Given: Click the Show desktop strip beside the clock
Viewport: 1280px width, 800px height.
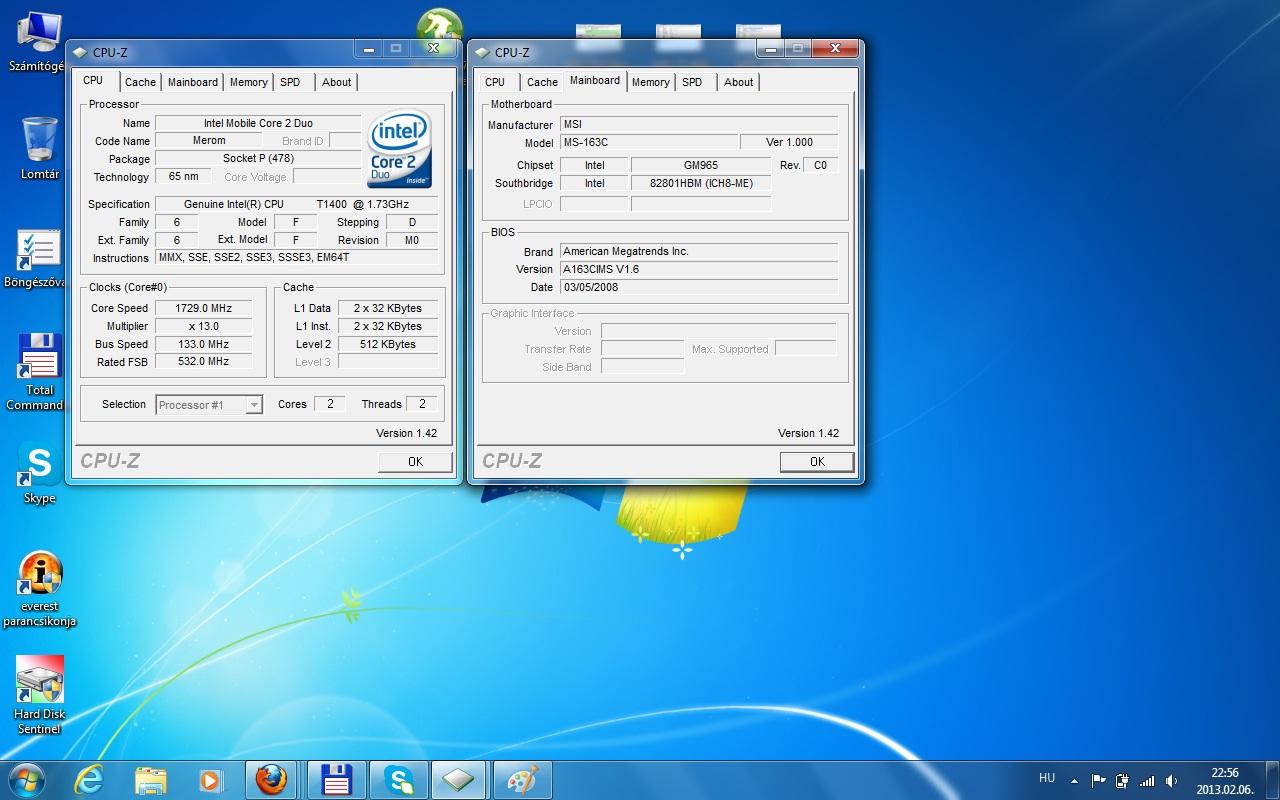Looking at the screenshot, I should (x=1272, y=780).
